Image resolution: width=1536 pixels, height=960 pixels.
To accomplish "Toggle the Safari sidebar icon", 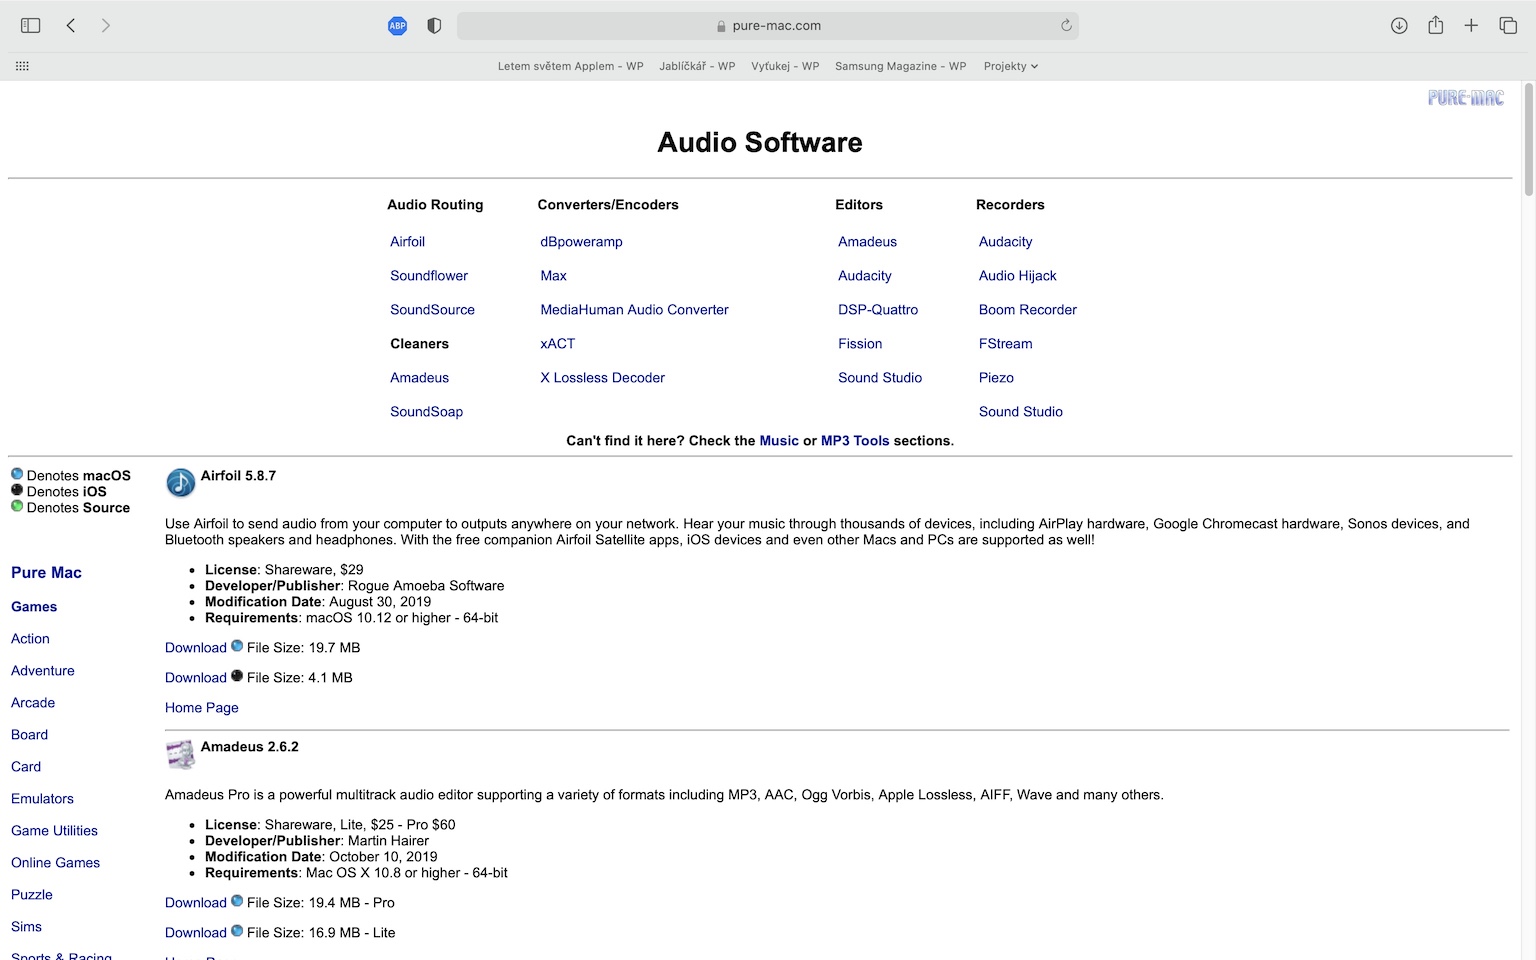I will click(x=30, y=26).
